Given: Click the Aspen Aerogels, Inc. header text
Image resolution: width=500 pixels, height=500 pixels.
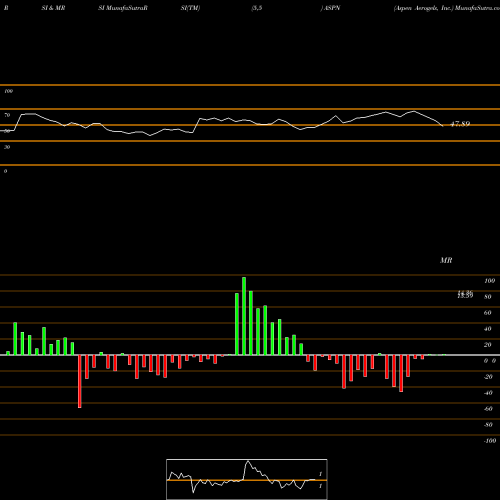Looking at the screenshot, I should [x=423, y=8].
